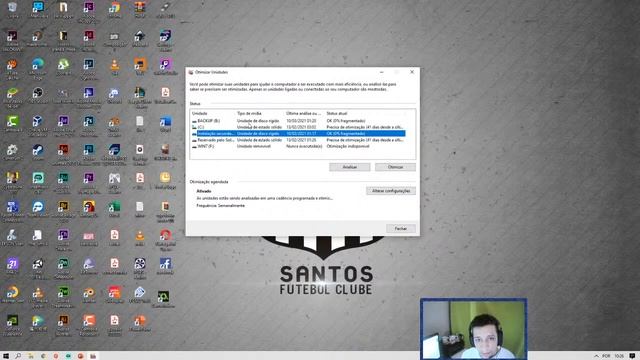Open the Excel desktop shortcut
Image resolution: width=640 pixels, height=360 pixels.
pyautogui.click(x=115, y=209)
